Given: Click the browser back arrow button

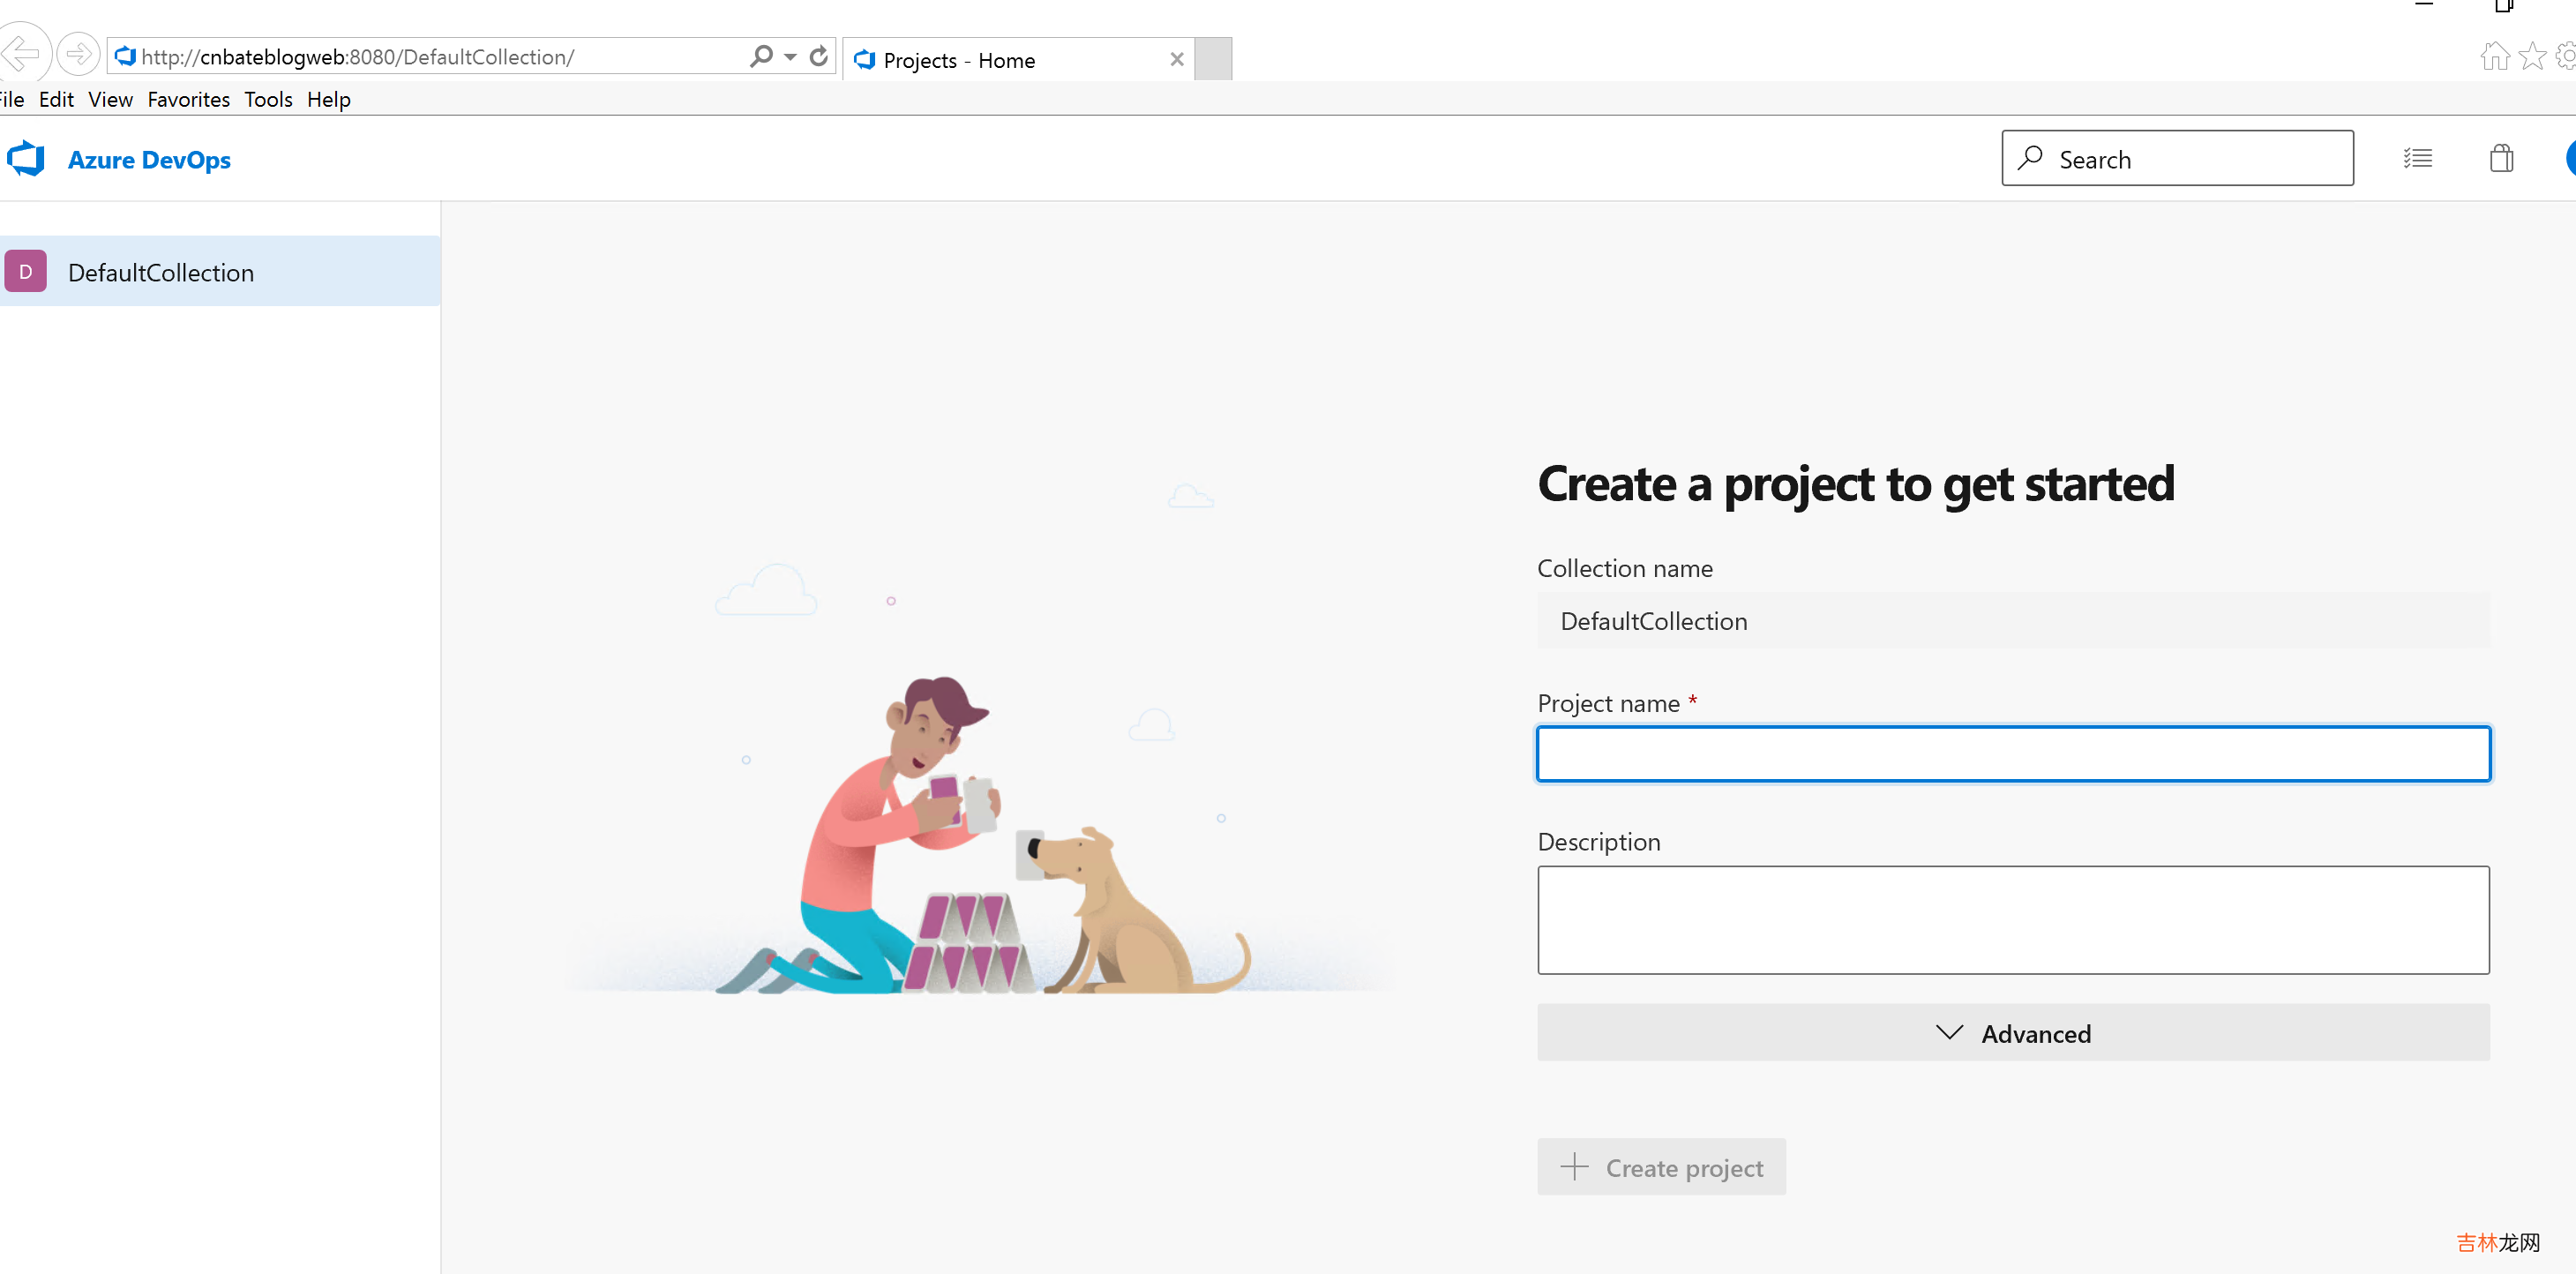Looking at the screenshot, I should (22, 54).
